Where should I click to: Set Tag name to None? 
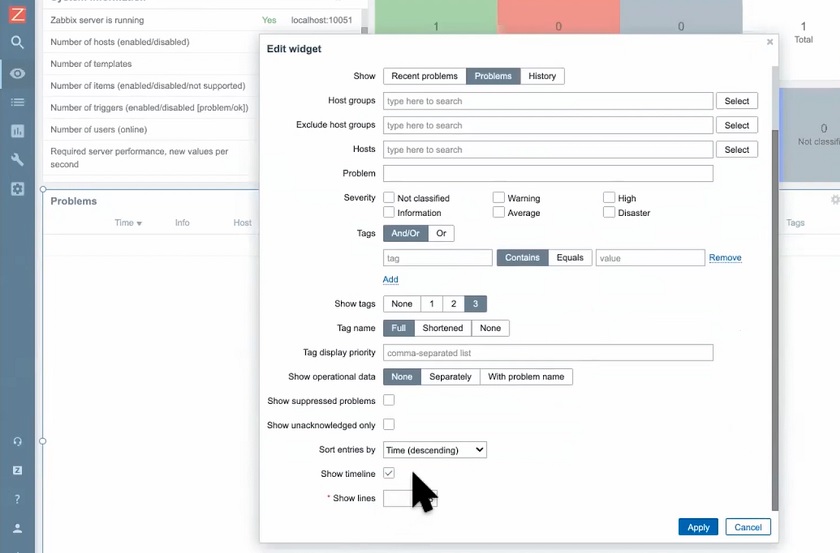click(490, 328)
